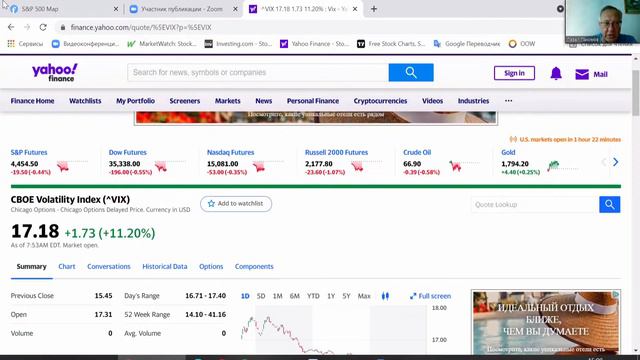Click the site lock icon in the address bar
Screen dimensions: 640x360
click(62, 27)
